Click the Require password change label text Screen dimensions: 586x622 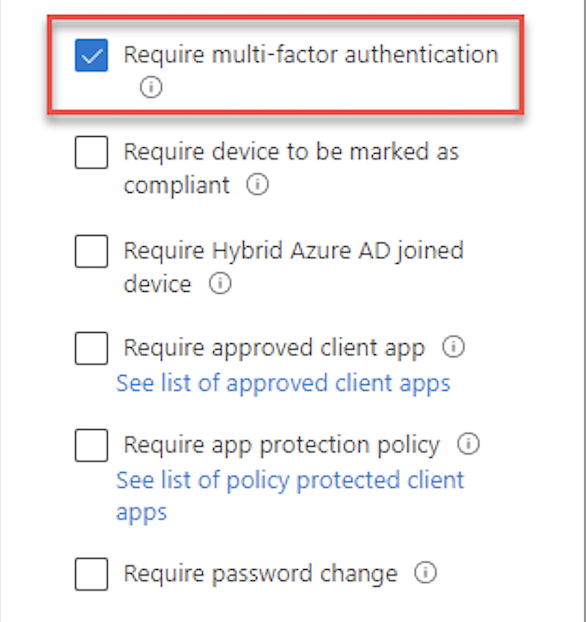pos(261,574)
